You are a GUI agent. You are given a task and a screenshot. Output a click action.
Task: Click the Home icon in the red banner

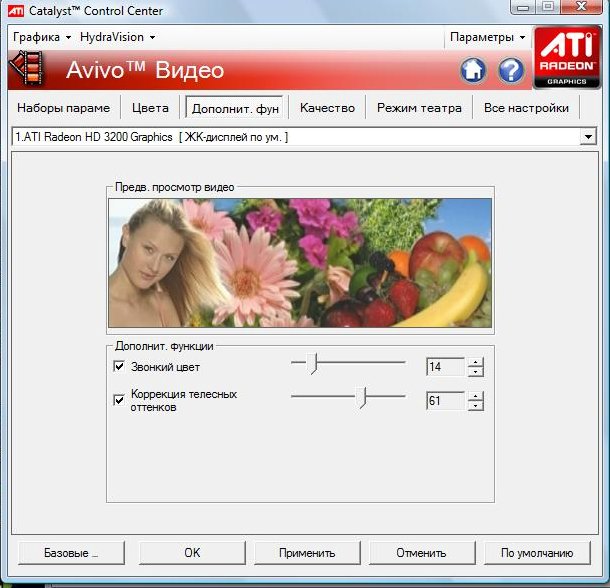tap(473, 70)
